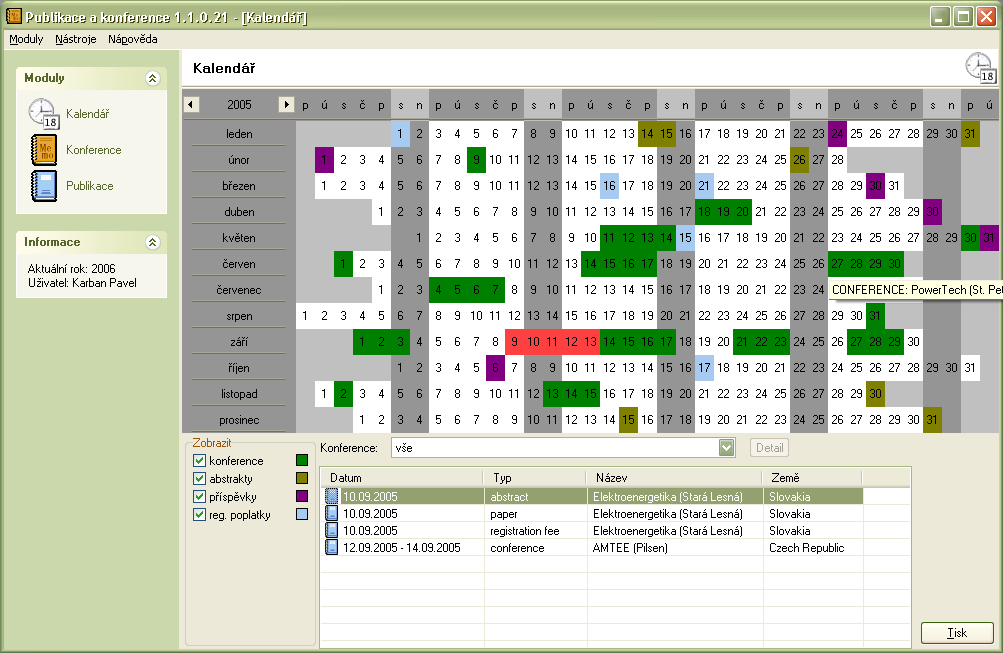The image size is (1003, 653).
Task: Click row icon of the 10.09.2005 abstract entry
Action: [331, 496]
